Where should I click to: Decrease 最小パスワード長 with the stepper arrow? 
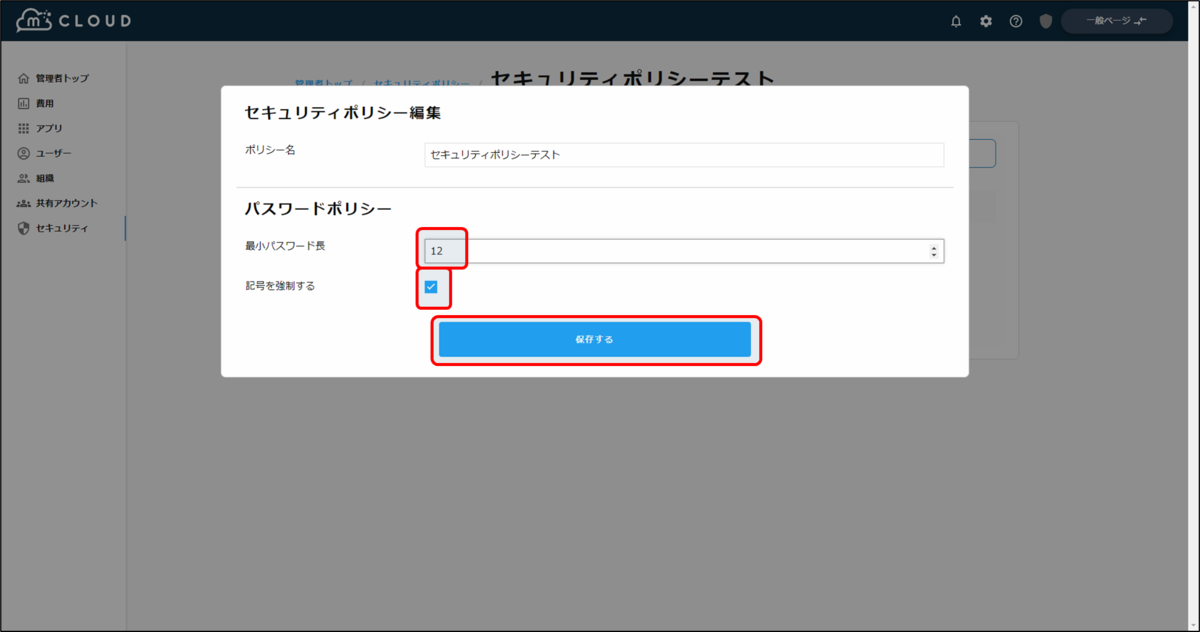click(935, 255)
